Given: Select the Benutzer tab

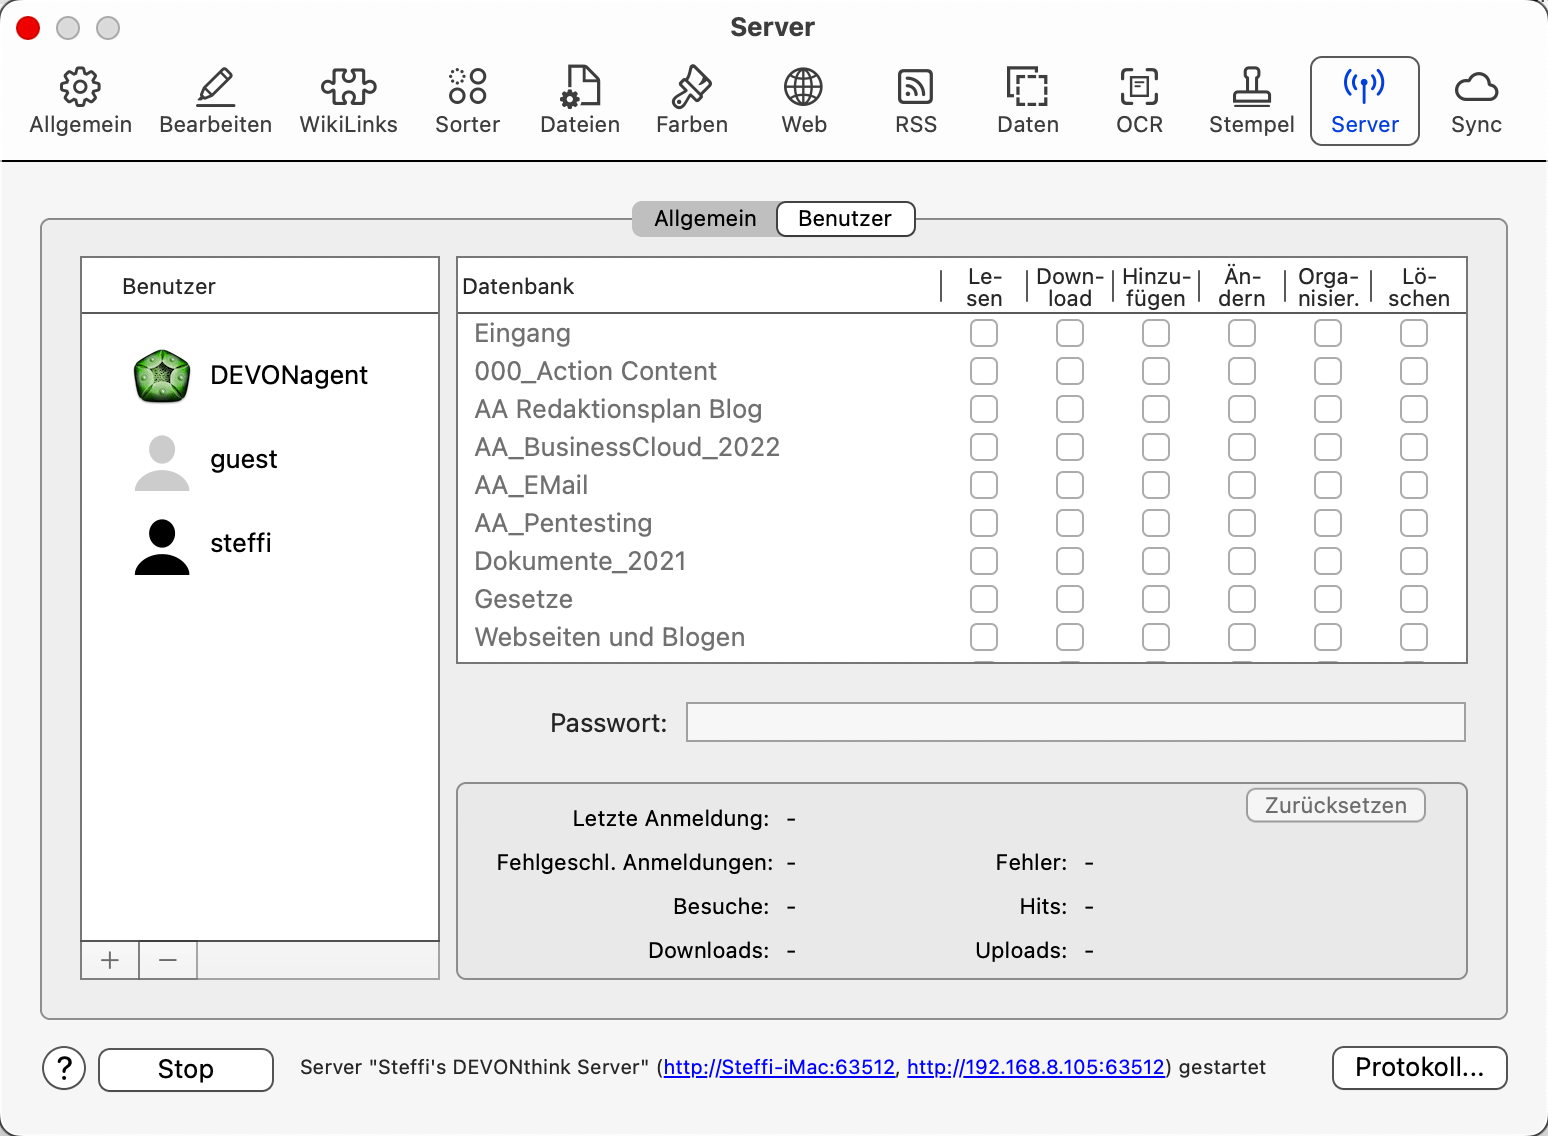Looking at the screenshot, I should pyautogui.click(x=845, y=219).
